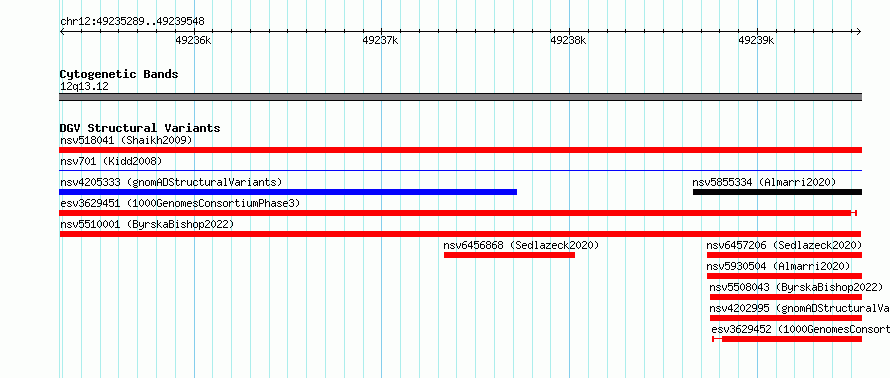The height and width of the screenshot is (378, 890).
Task: Click the nsv5508043 (ByrskaBishop2022) label
Action: click(796, 287)
